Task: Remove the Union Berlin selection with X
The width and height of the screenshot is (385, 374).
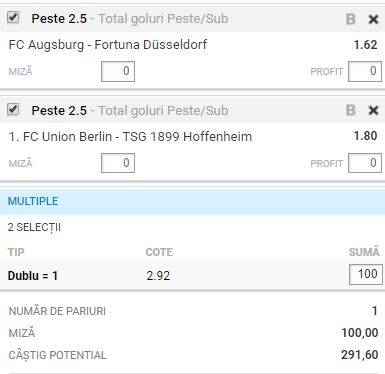Action: (373, 111)
